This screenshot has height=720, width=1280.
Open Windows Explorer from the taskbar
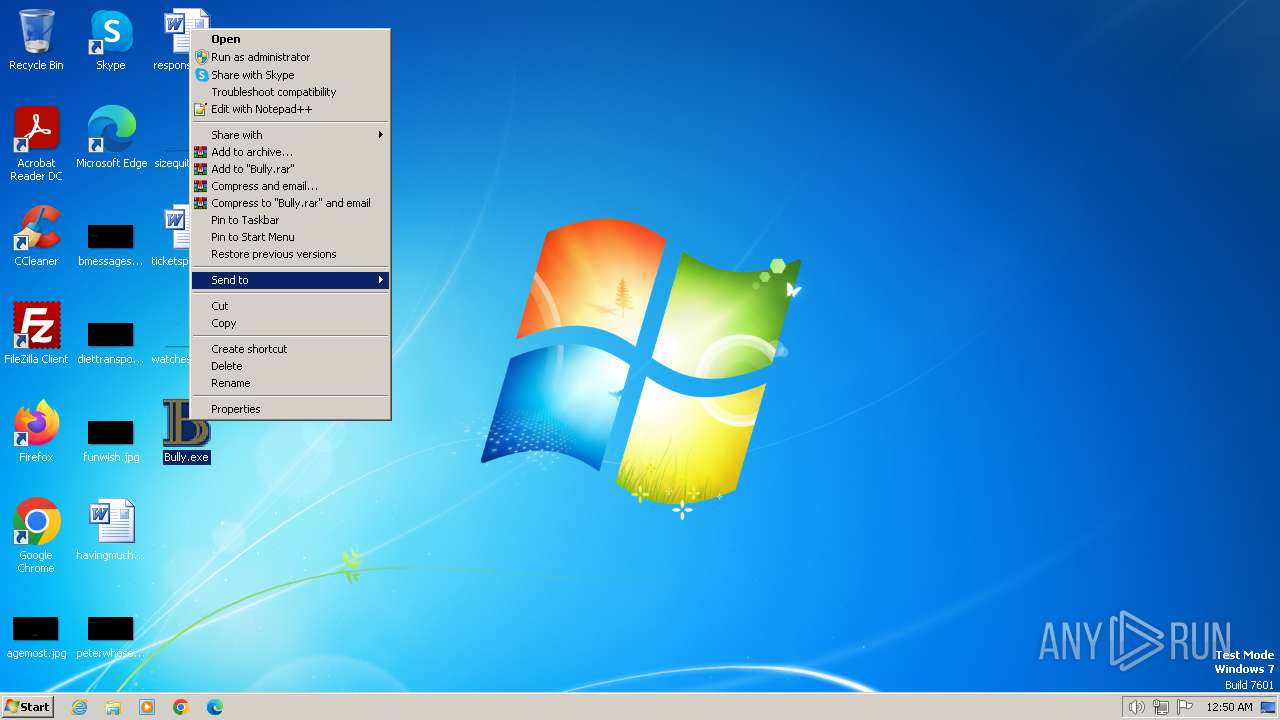[113, 707]
